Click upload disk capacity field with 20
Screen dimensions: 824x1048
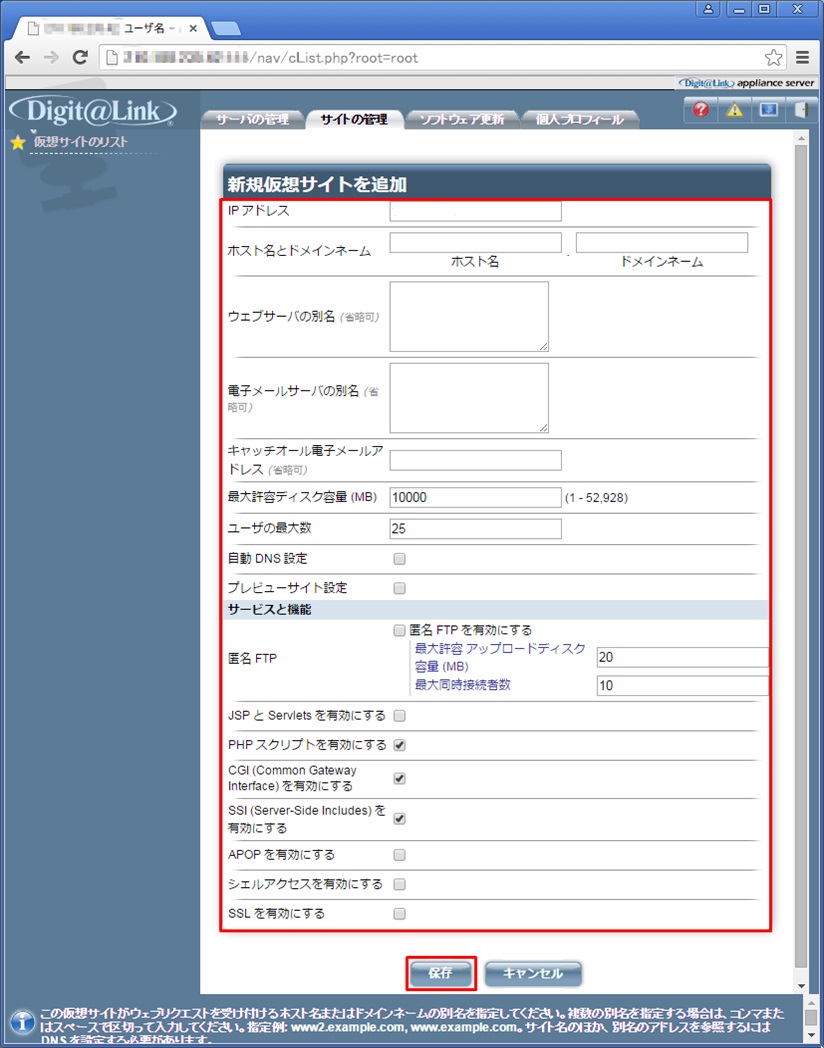(682, 657)
